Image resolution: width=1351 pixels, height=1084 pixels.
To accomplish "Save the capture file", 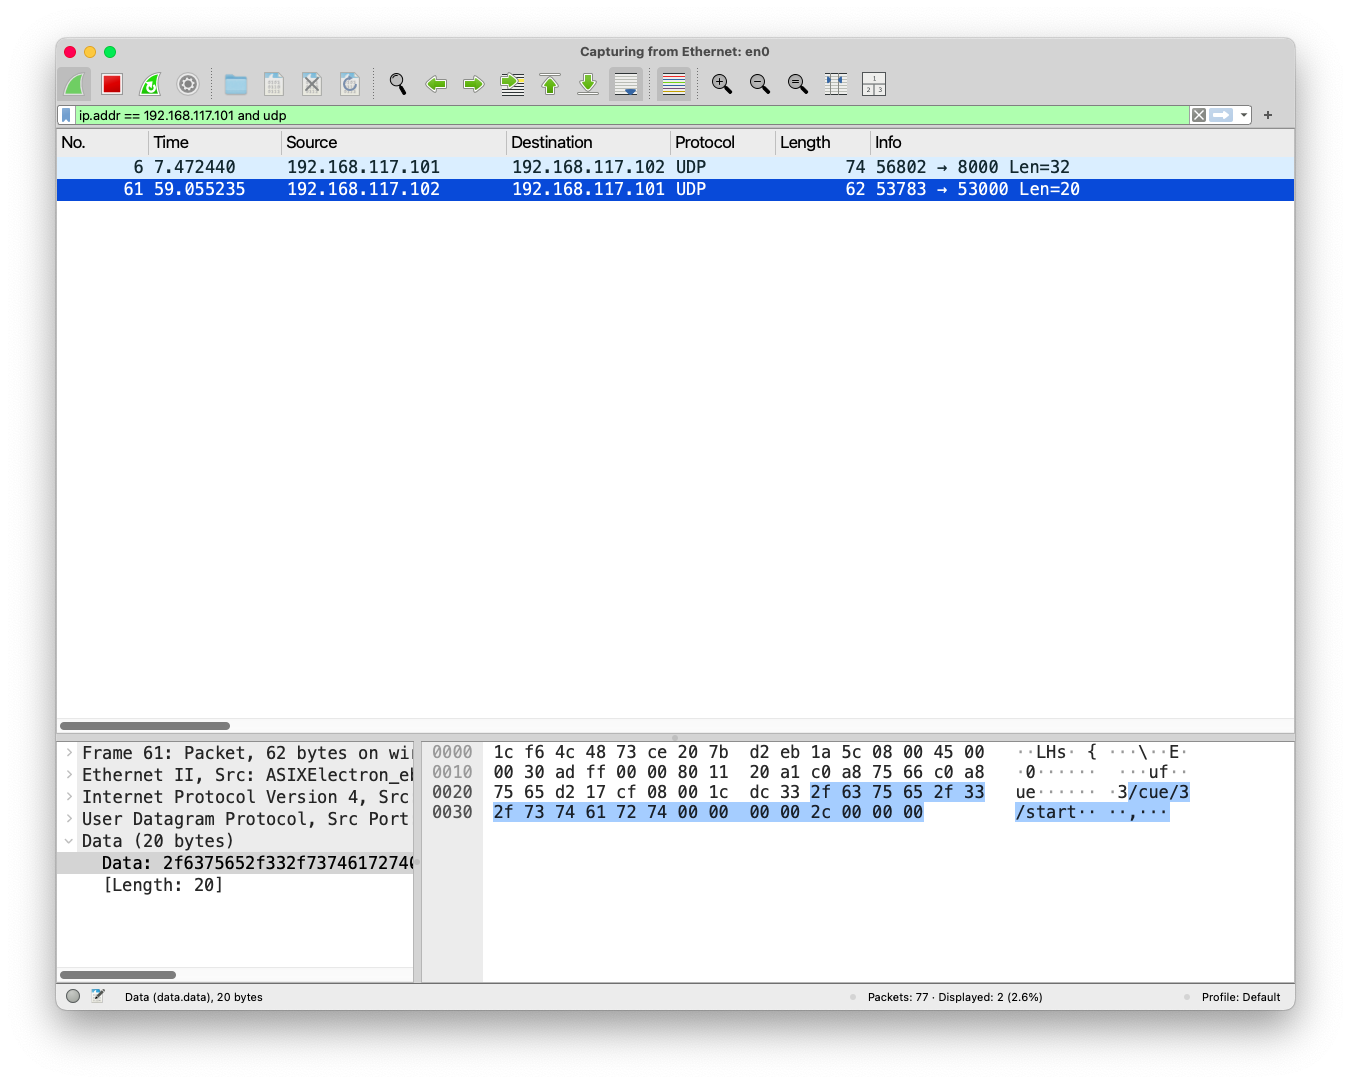I will 274,84.
